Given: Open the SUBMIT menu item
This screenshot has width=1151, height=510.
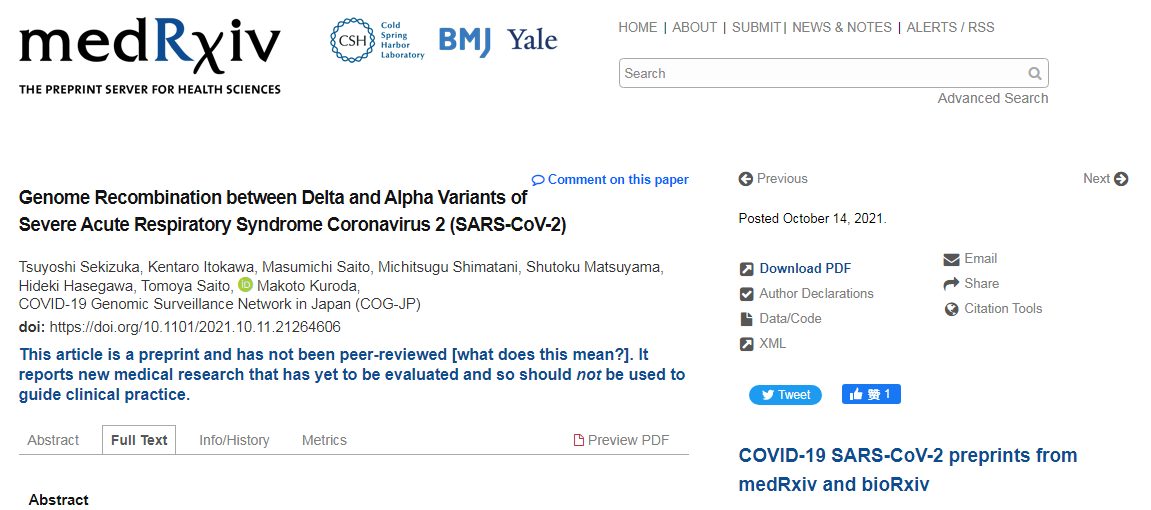Looking at the screenshot, I should pyautogui.click(x=756, y=28).
